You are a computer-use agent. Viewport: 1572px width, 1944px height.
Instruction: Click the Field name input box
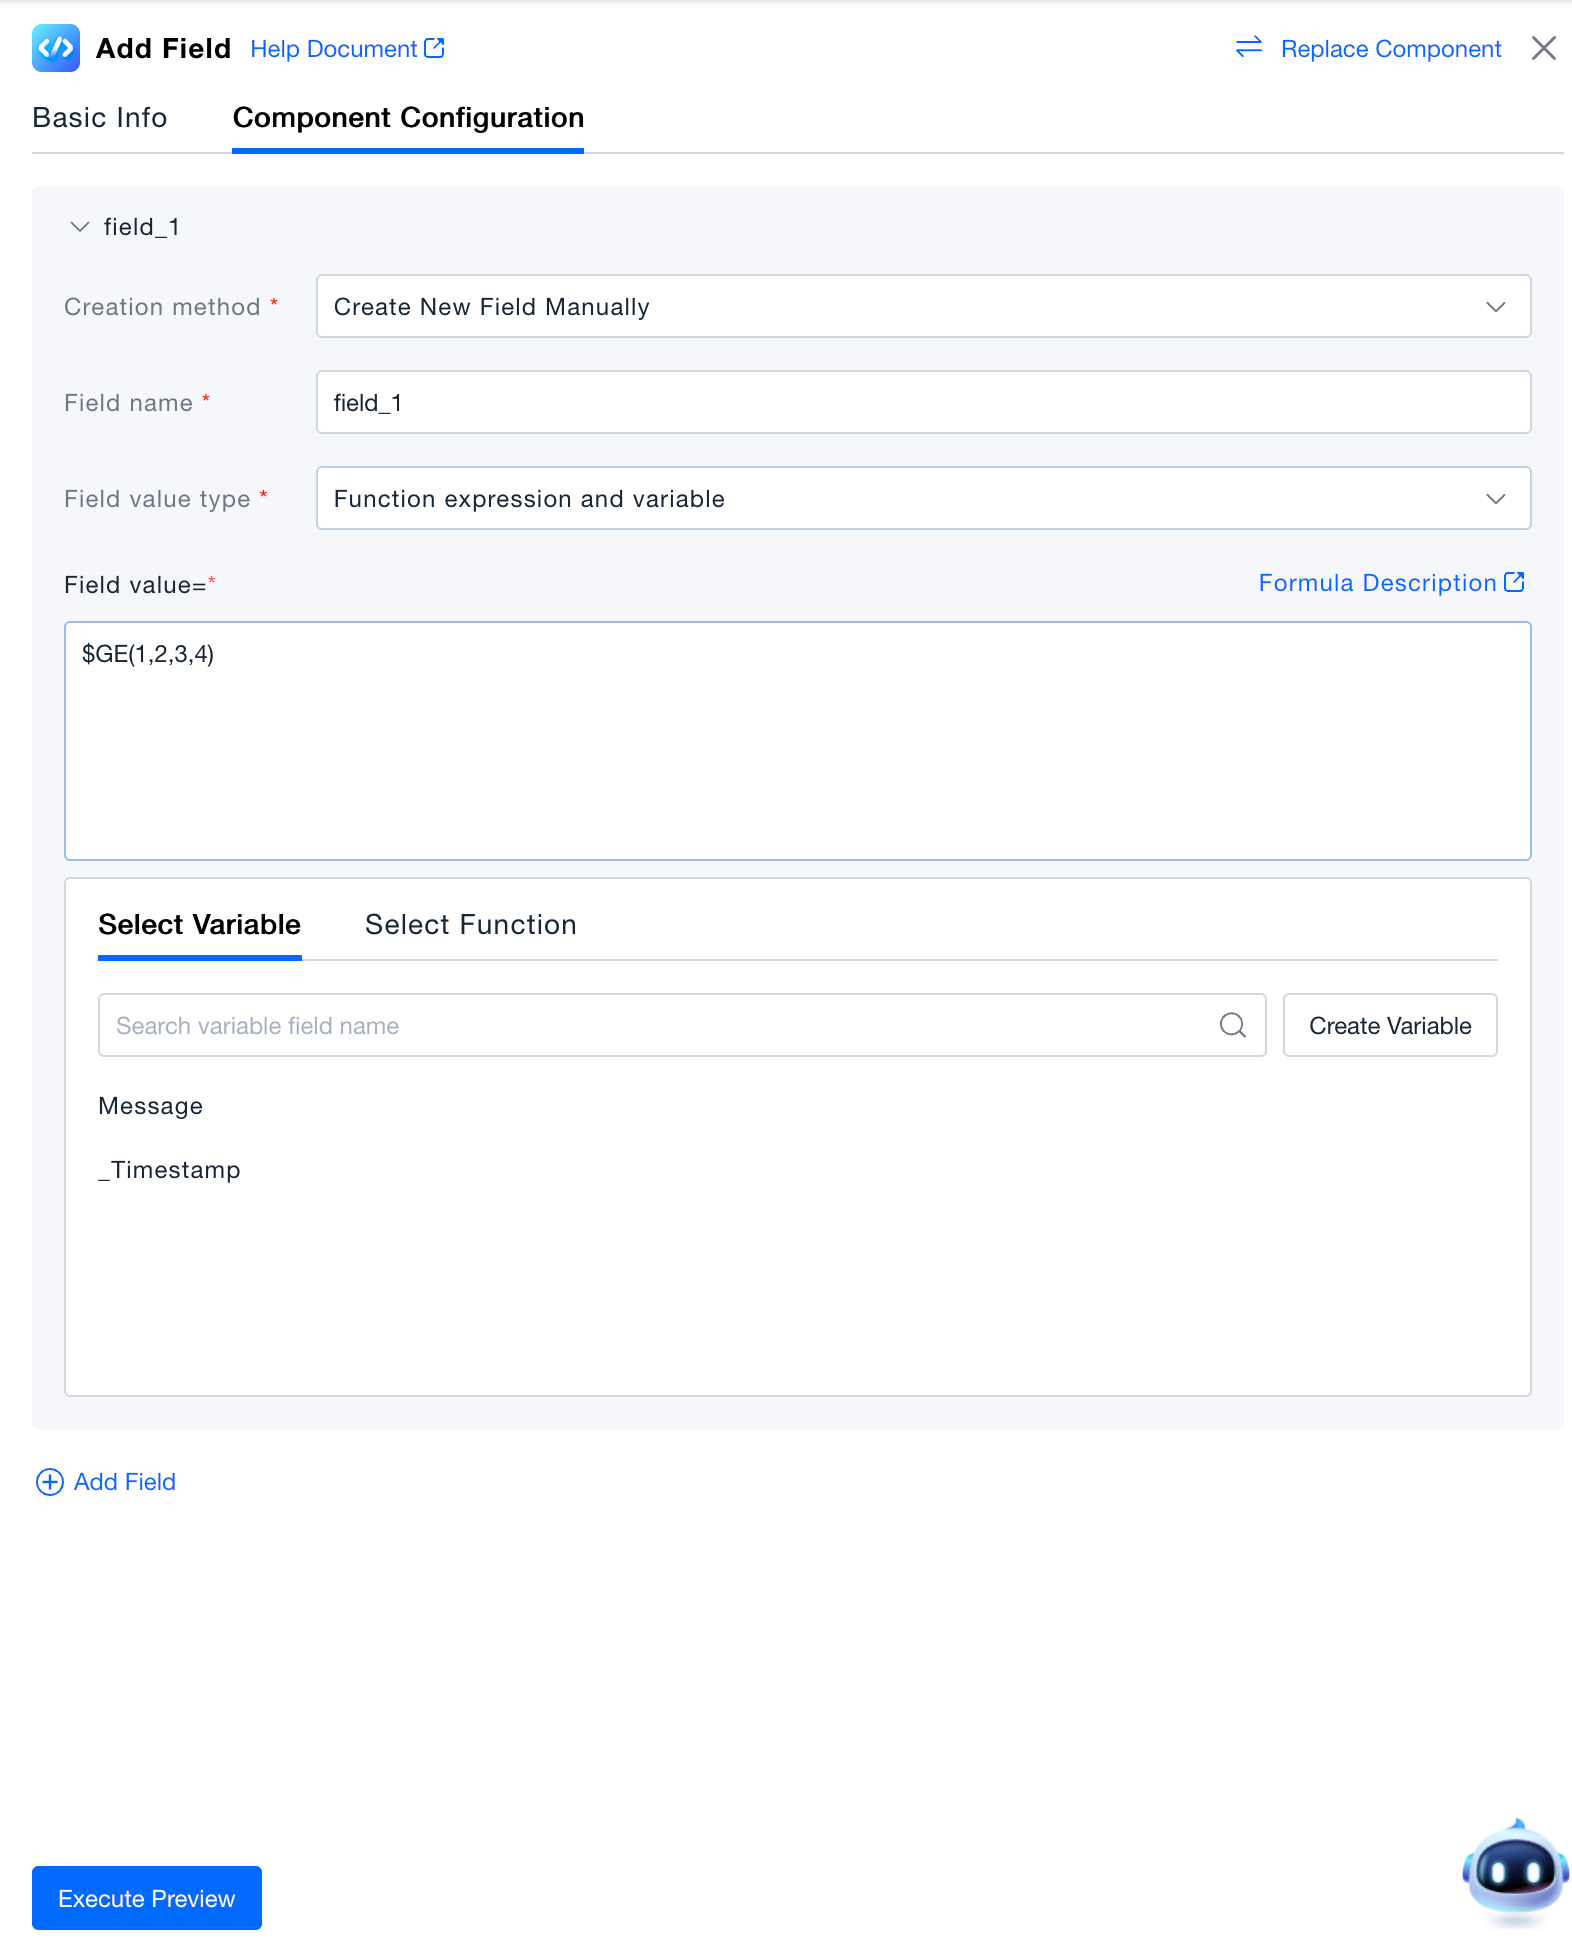[x=922, y=403]
